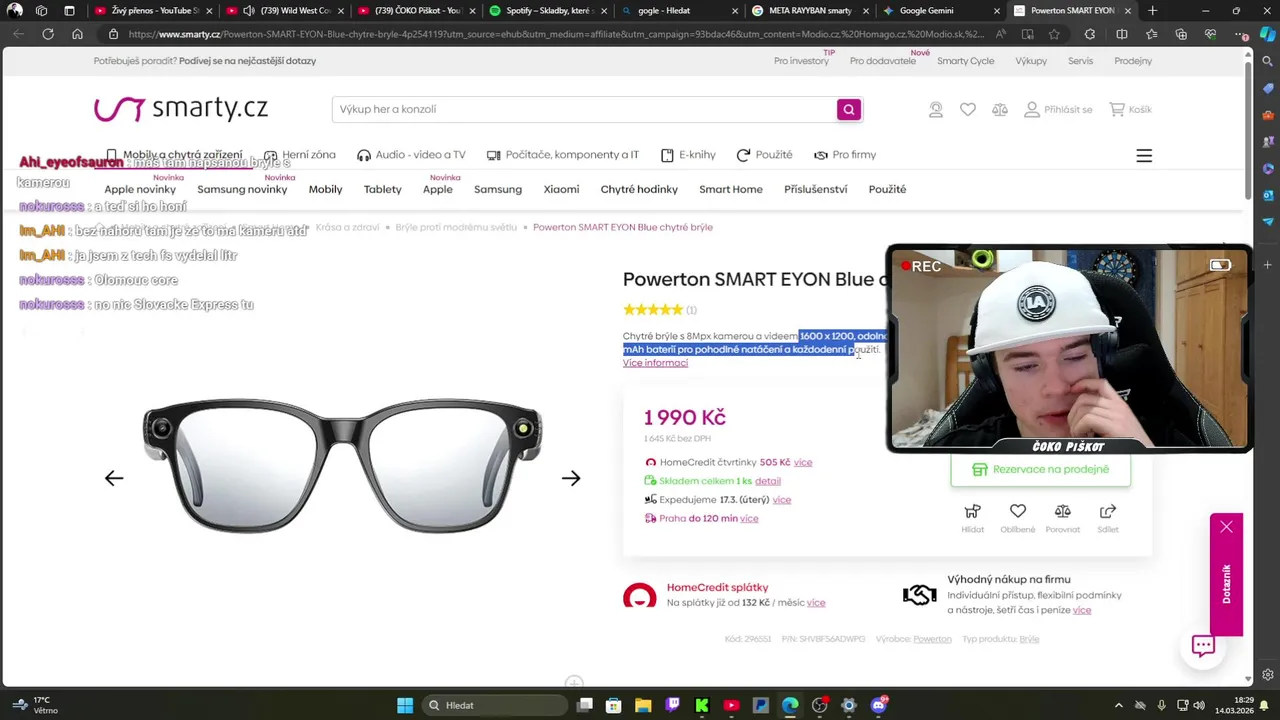Open Samsung novinky link
1280x720 pixels.
point(242,189)
